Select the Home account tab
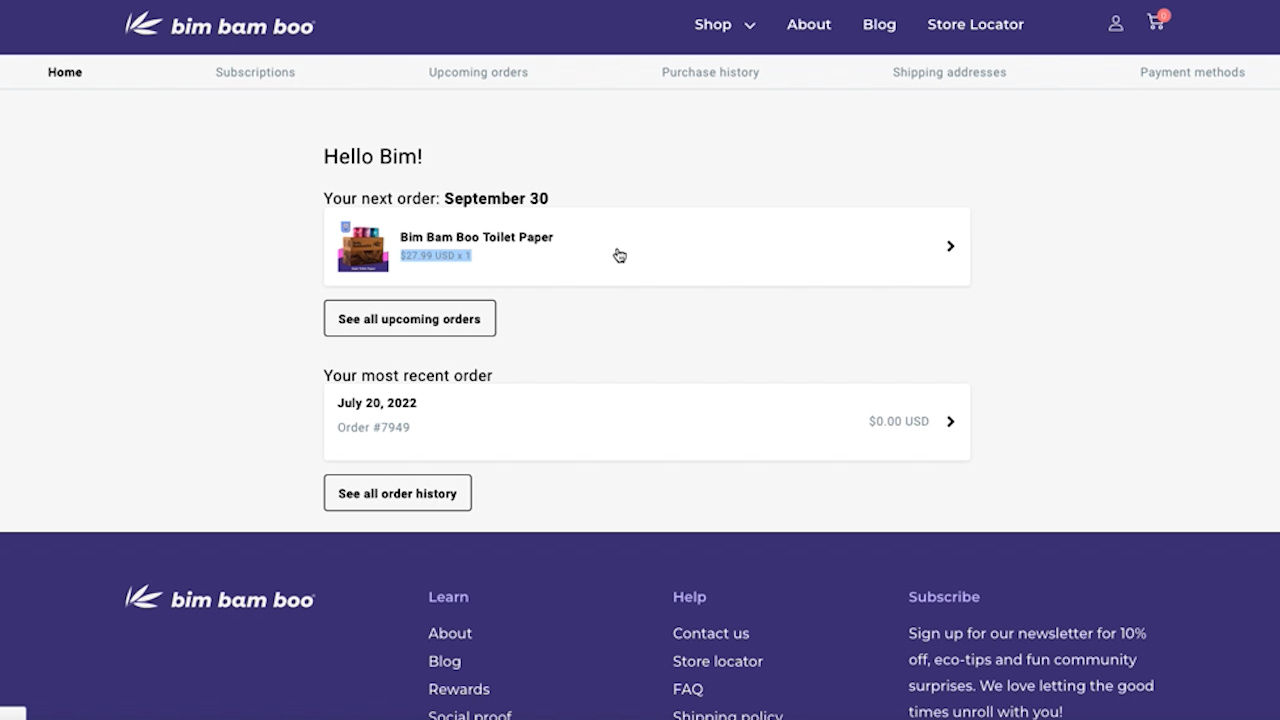Viewport: 1280px width, 720px height. [x=65, y=72]
